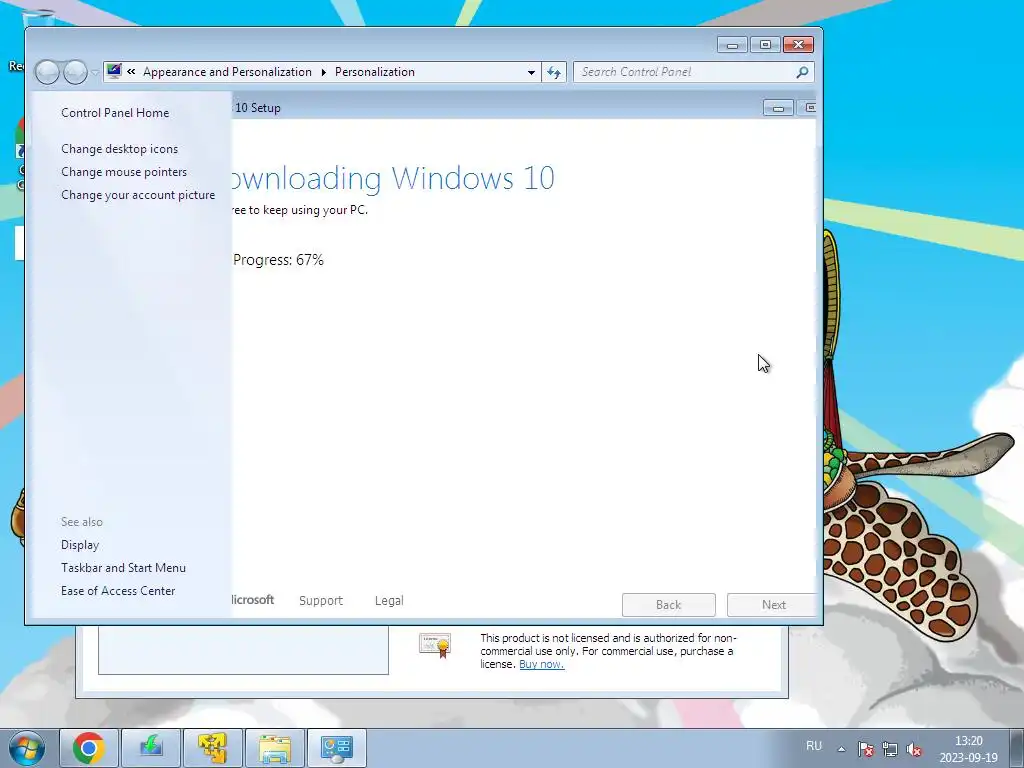Click the Progress: 67% text
1024x768 pixels.
(278, 260)
